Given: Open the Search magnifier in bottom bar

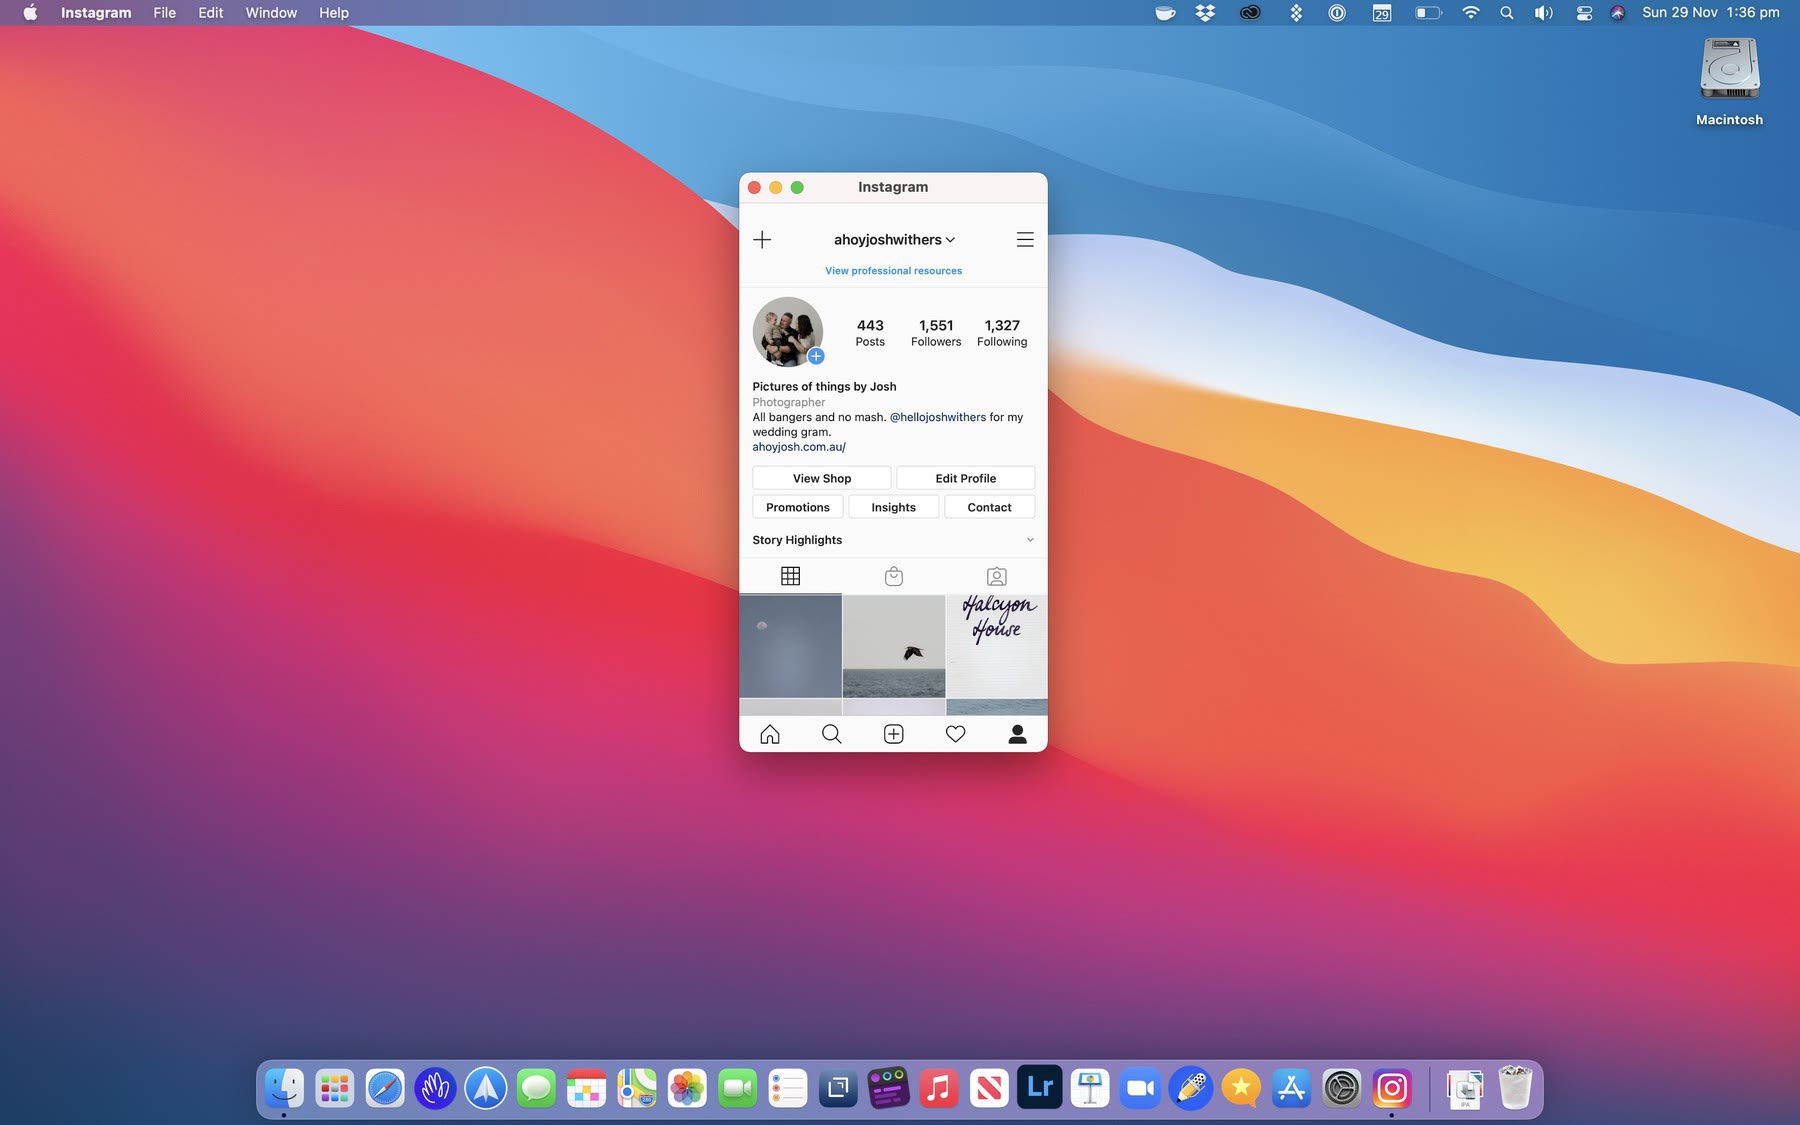Looking at the screenshot, I should point(831,734).
